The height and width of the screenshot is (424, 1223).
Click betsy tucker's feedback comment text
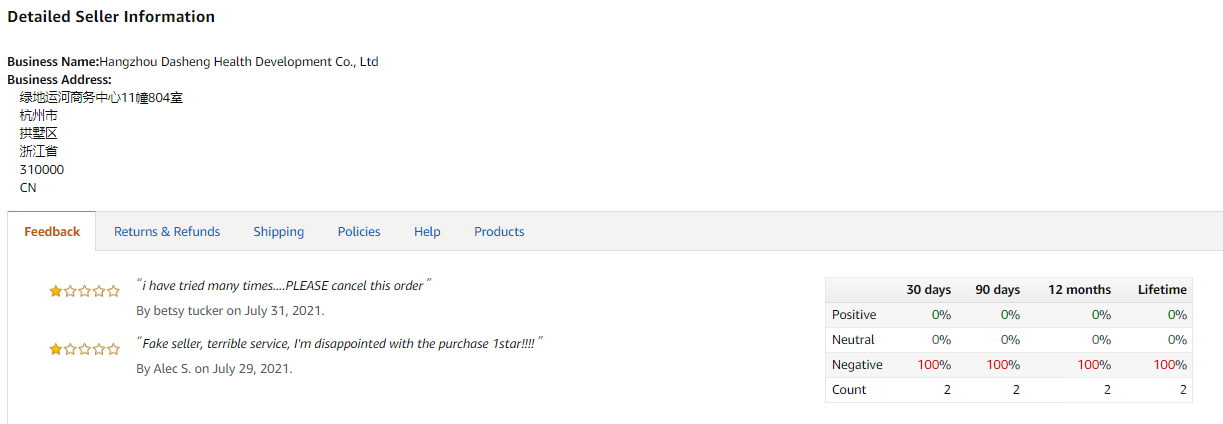point(284,286)
